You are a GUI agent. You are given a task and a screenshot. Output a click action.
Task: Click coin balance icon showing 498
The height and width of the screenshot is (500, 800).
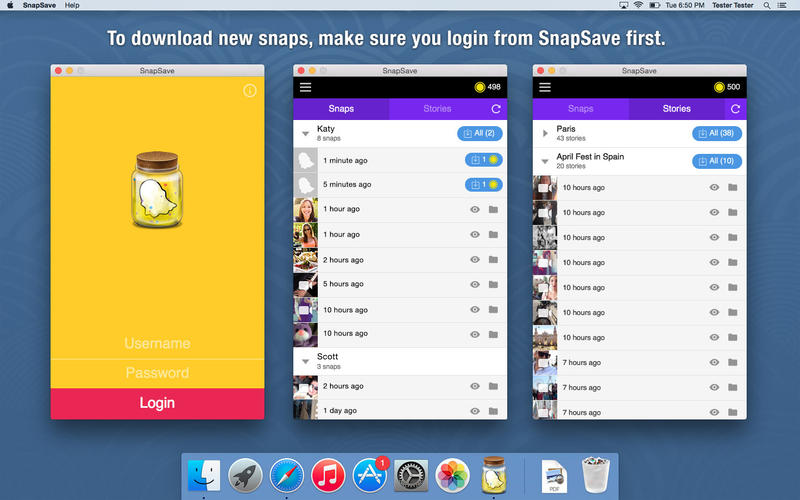[x=480, y=87]
